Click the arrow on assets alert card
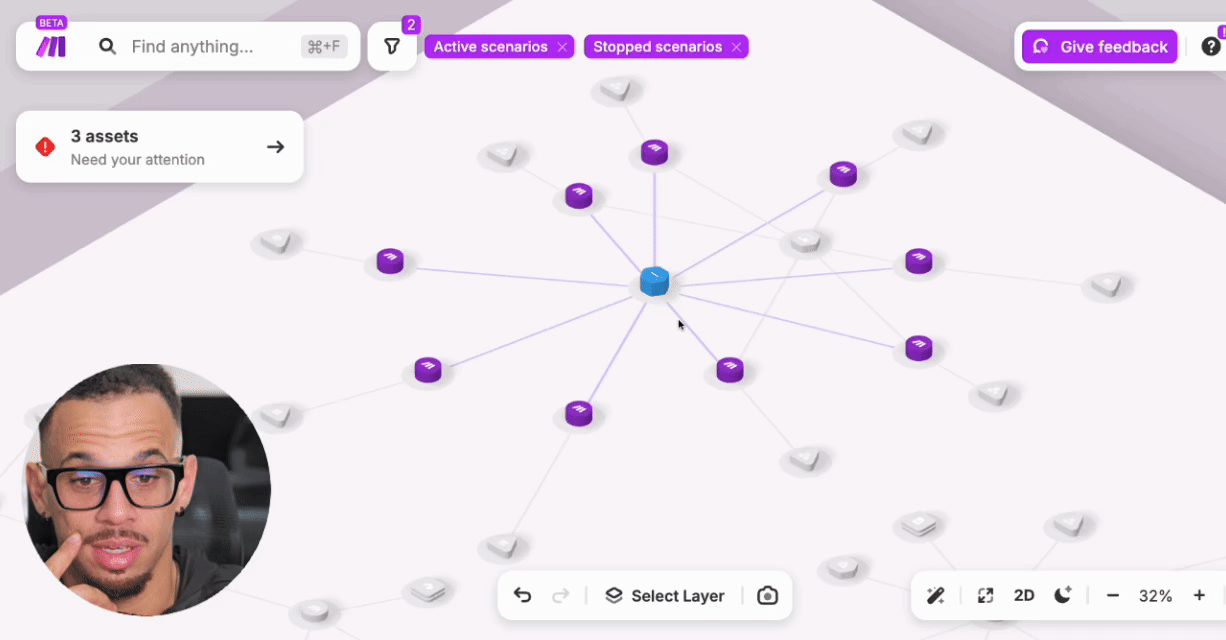Viewport: 1226px width, 640px height. point(275,146)
